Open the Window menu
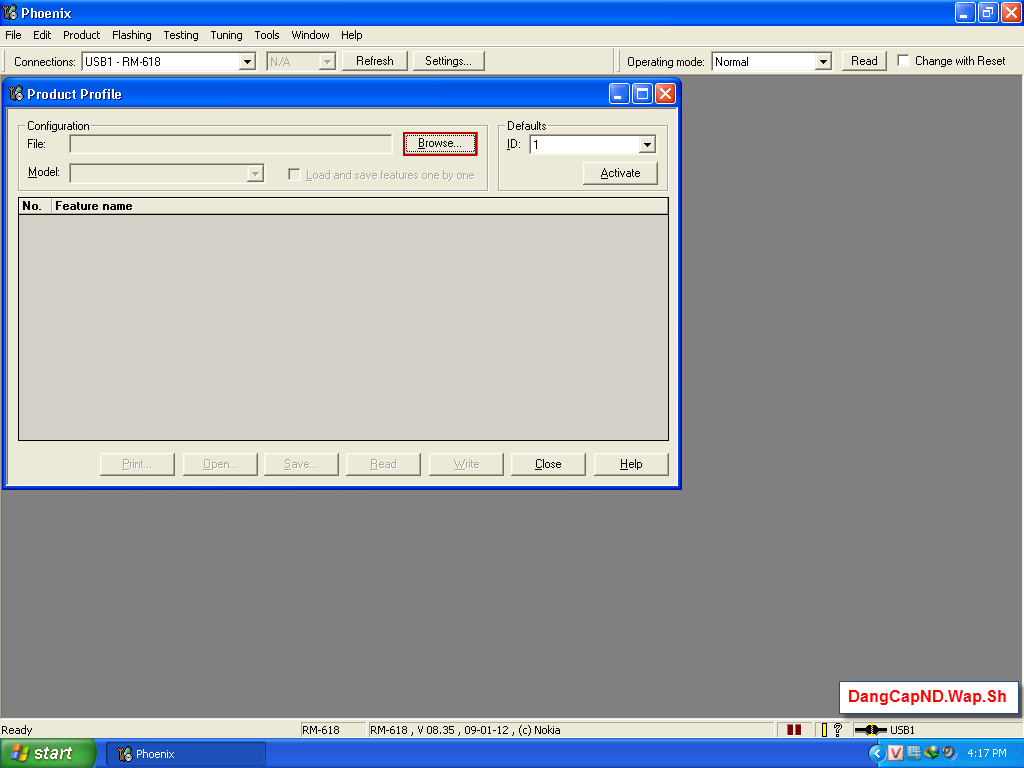The width and height of the screenshot is (1024, 768). 310,35
